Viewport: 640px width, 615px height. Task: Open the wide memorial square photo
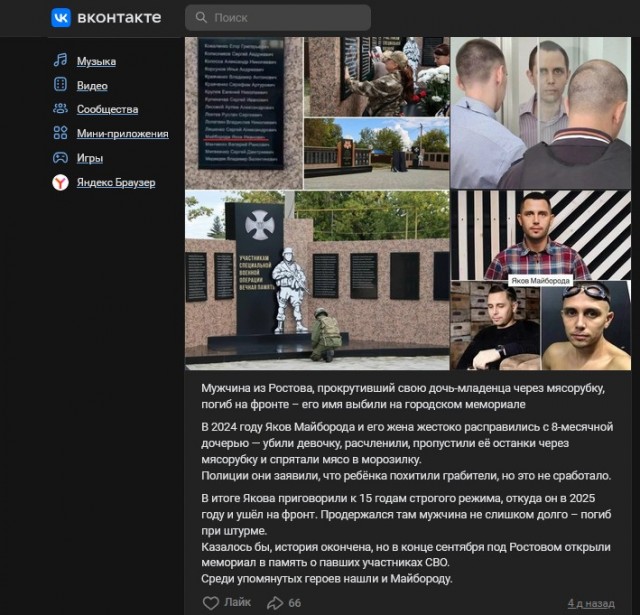(377, 154)
